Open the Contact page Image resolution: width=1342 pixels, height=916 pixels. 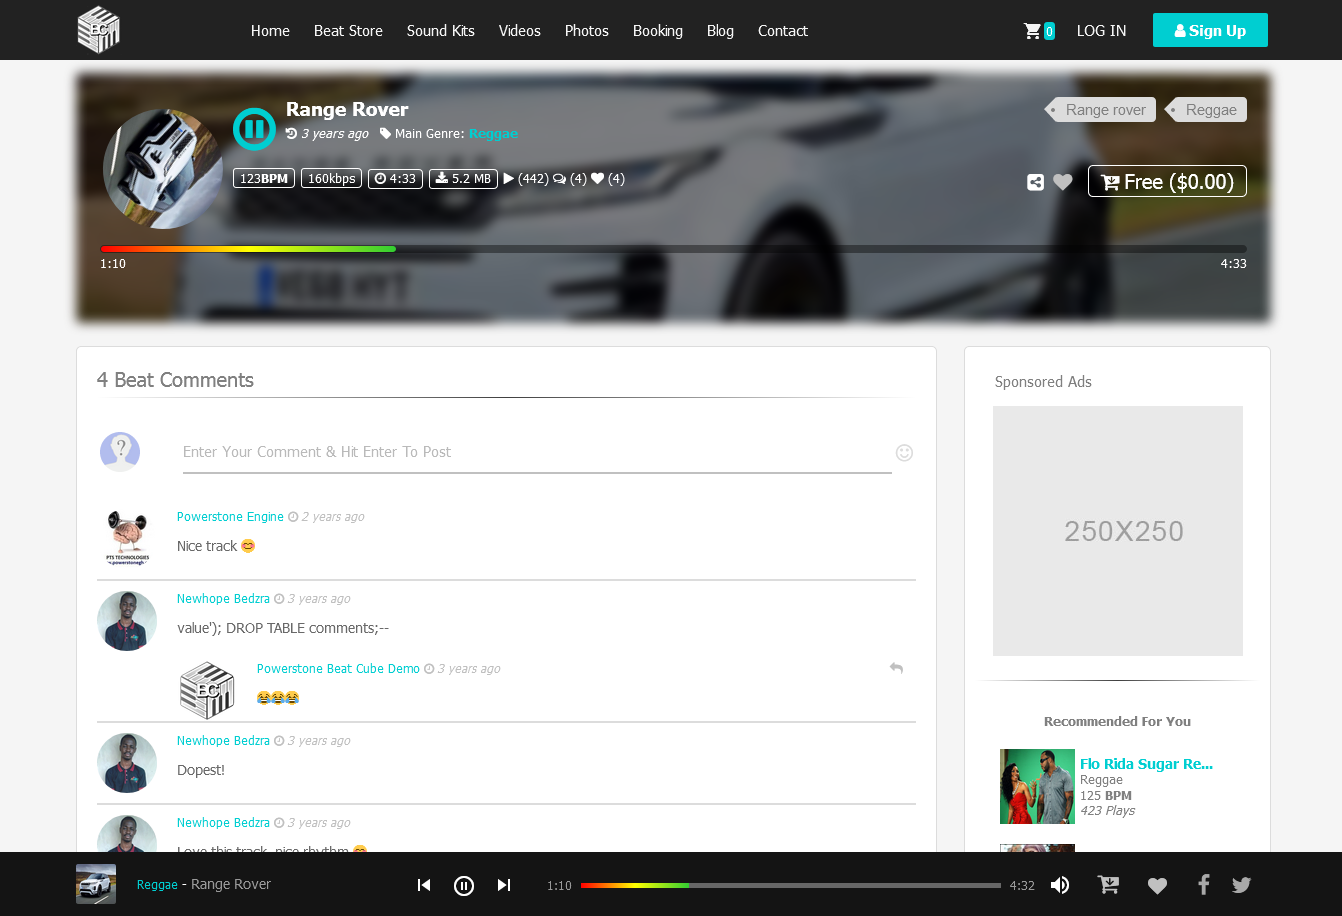coord(783,31)
